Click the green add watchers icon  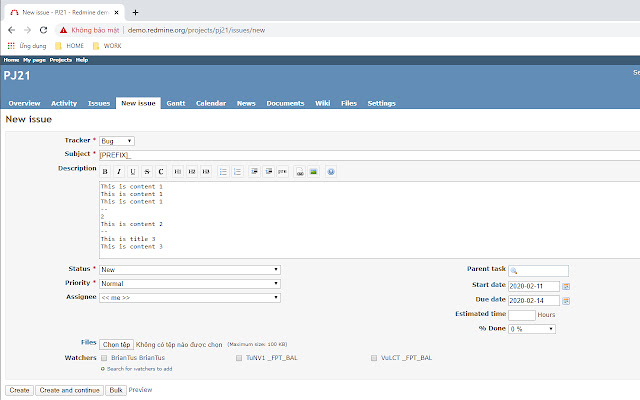[103, 369]
